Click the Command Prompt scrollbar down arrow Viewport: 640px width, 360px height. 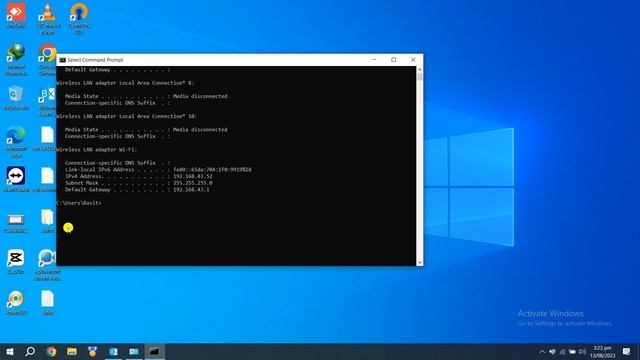click(x=420, y=262)
